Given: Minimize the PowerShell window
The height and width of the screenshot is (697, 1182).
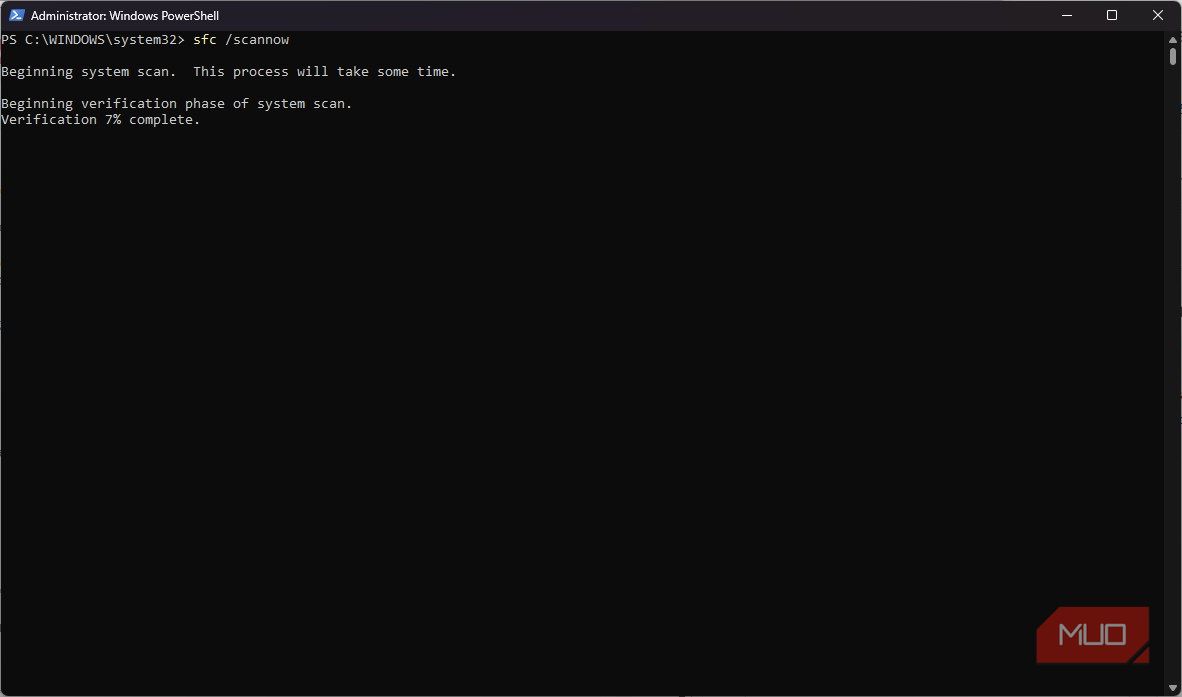Looking at the screenshot, I should pyautogui.click(x=1067, y=15).
